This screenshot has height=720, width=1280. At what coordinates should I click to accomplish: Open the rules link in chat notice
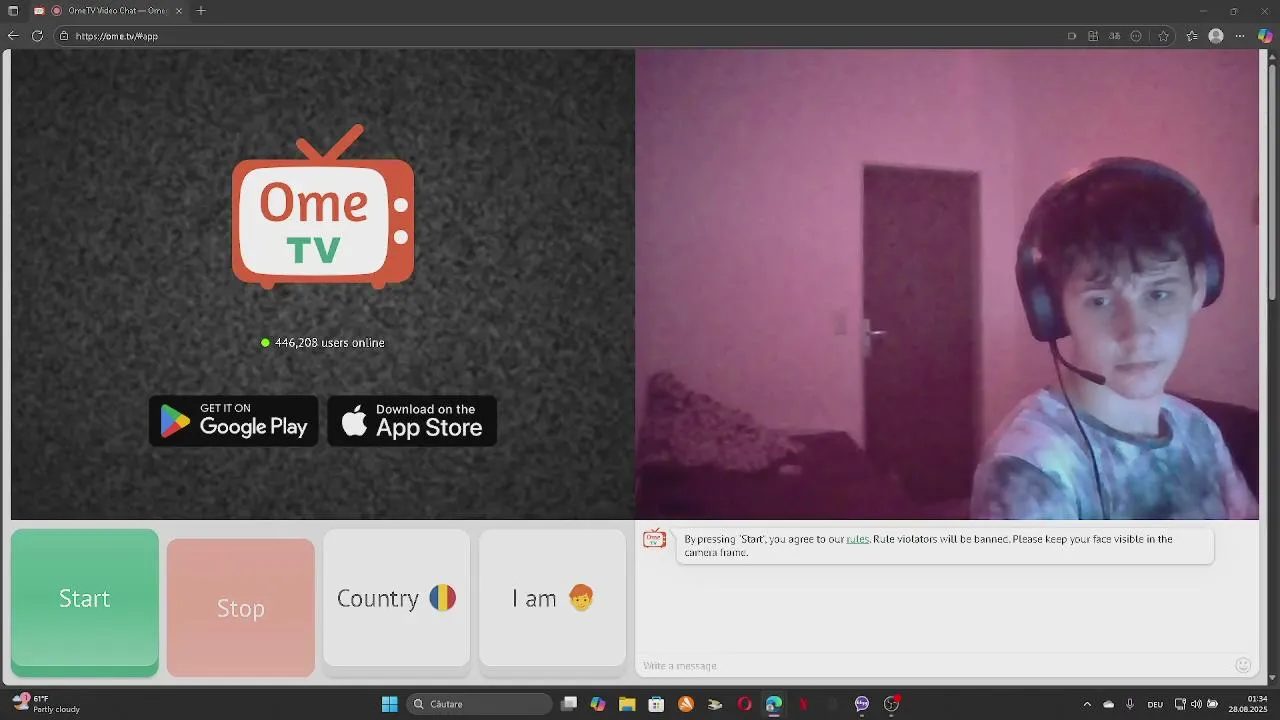[858, 539]
